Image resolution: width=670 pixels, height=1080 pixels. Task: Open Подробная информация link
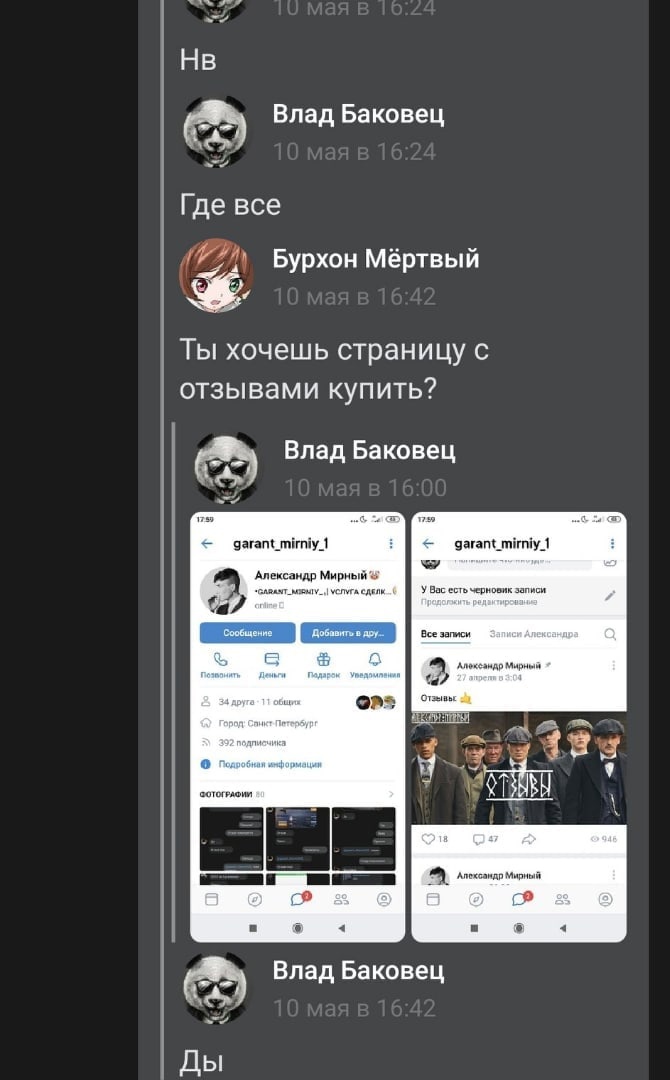coord(270,764)
